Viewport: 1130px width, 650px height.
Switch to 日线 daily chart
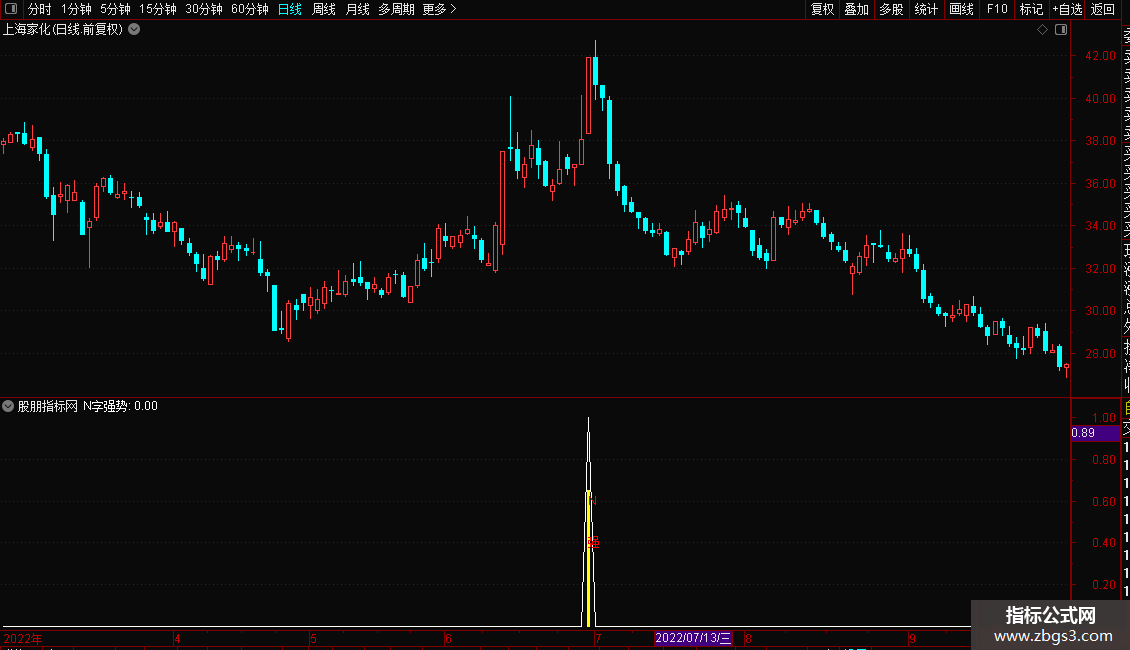point(290,9)
